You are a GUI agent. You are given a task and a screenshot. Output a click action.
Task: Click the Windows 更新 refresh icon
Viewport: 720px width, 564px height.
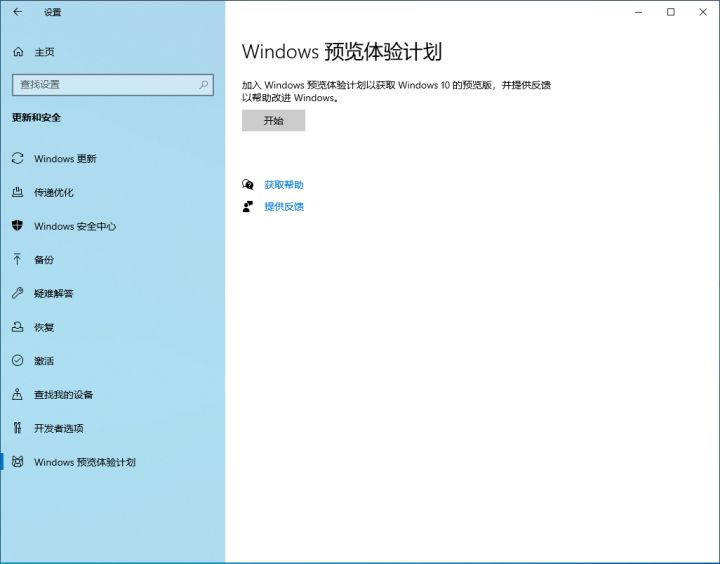click(17, 159)
